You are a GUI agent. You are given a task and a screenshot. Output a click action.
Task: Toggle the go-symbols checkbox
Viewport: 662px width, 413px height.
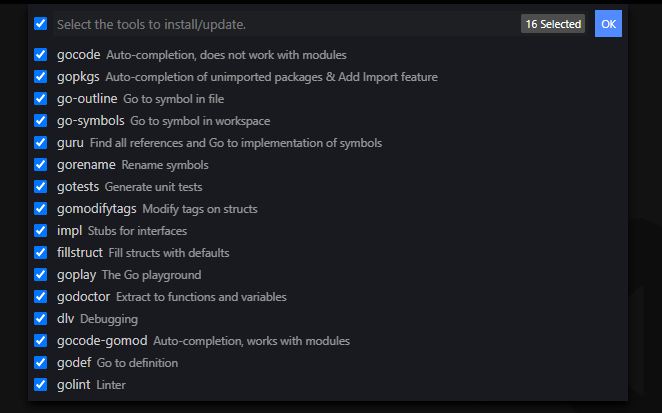point(41,120)
